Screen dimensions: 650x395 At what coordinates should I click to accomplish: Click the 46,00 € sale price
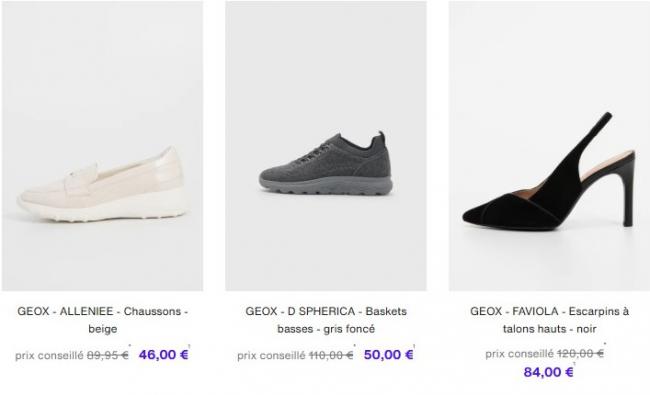pyautogui.click(x=163, y=355)
